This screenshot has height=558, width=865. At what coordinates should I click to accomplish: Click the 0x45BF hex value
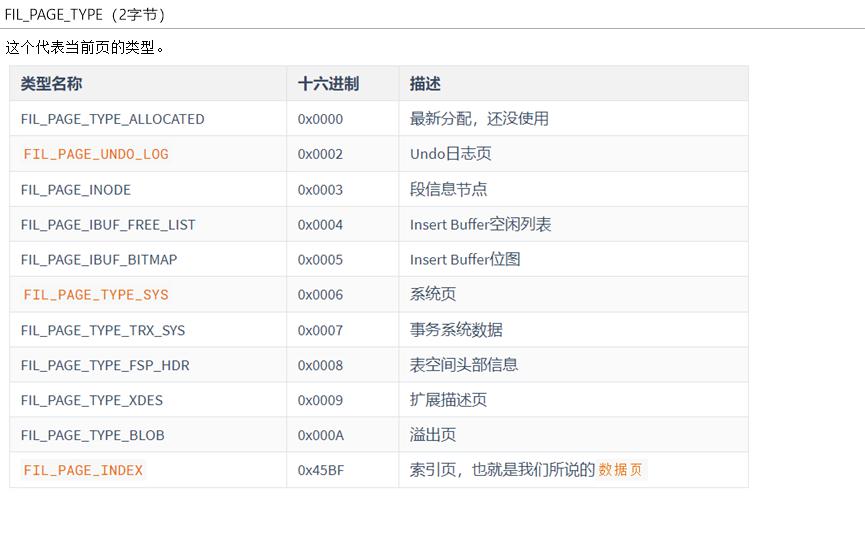321,470
